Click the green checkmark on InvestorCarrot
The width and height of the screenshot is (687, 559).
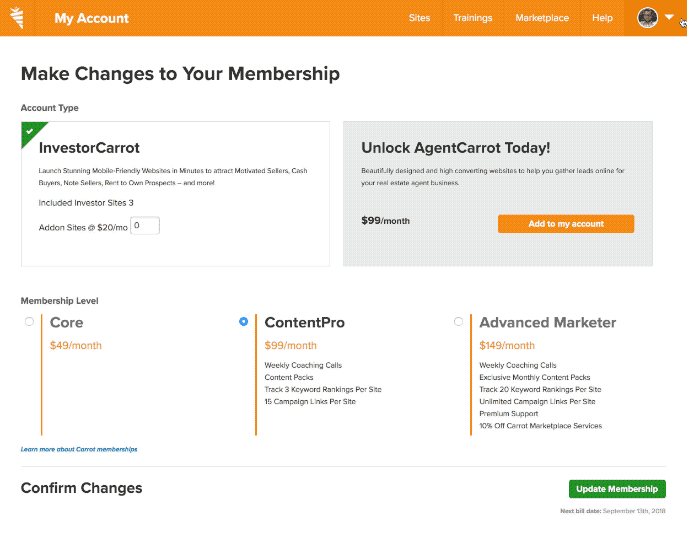[30, 131]
